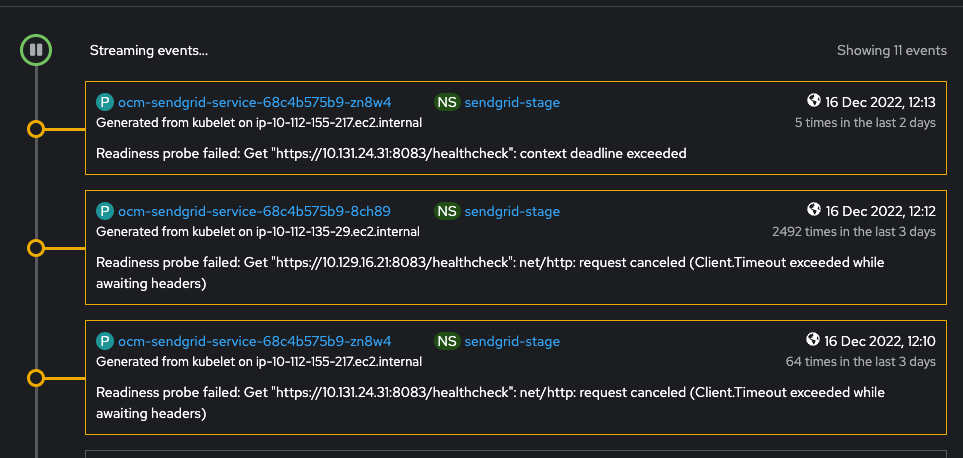Click the NS namespace badge in the first event
963x458 pixels.
click(447, 102)
